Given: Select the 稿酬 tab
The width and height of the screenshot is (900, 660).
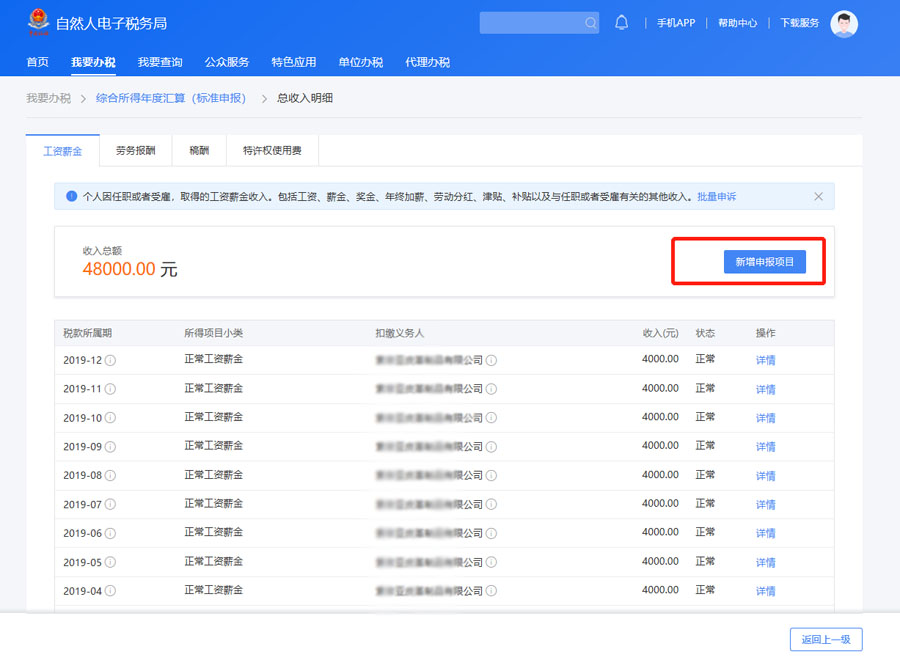Looking at the screenshot, I should (x=199, y=151).
